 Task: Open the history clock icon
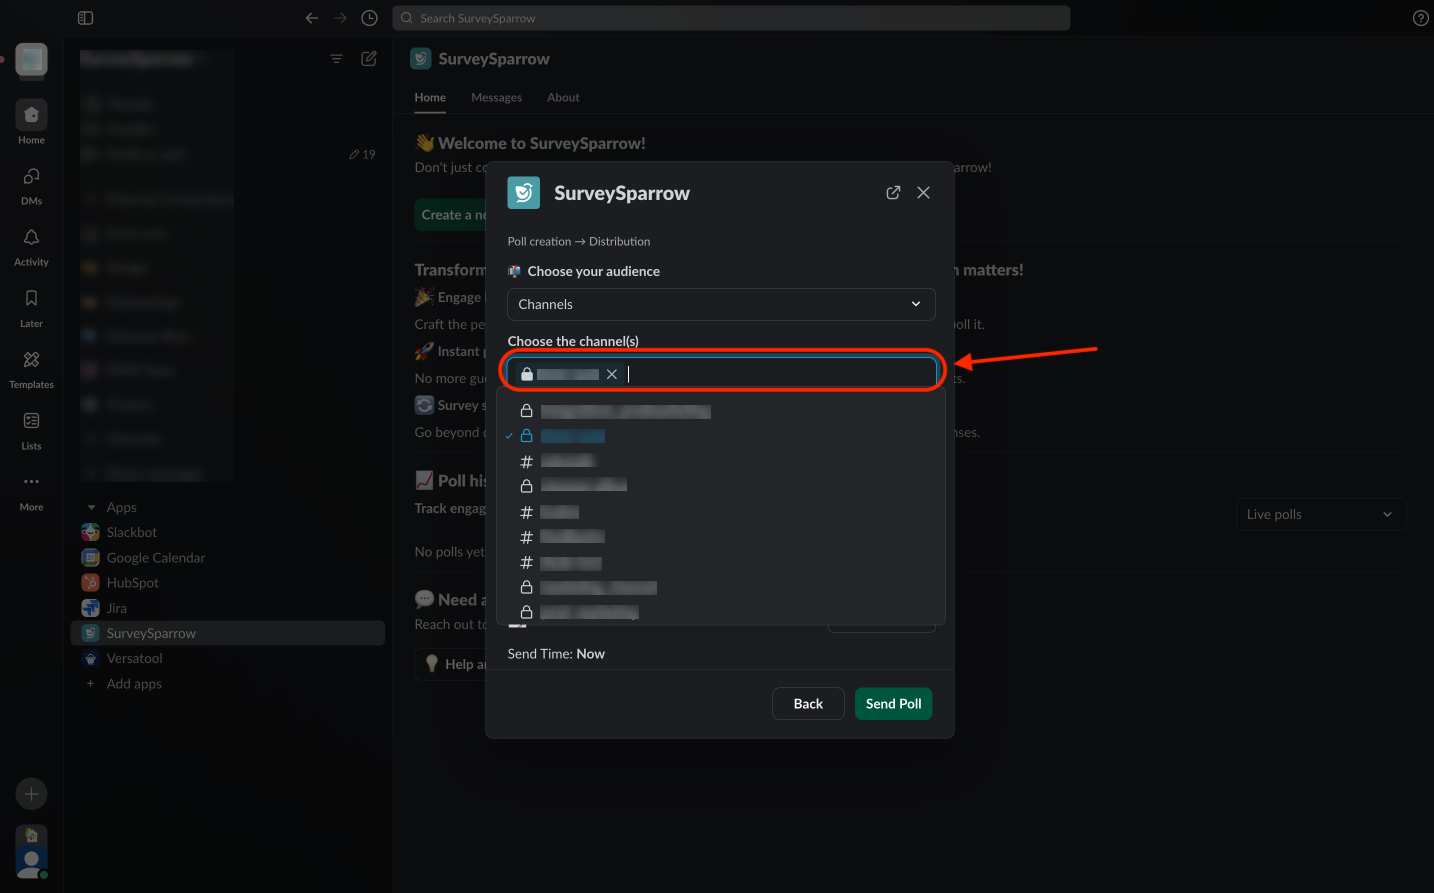point(369,18)
